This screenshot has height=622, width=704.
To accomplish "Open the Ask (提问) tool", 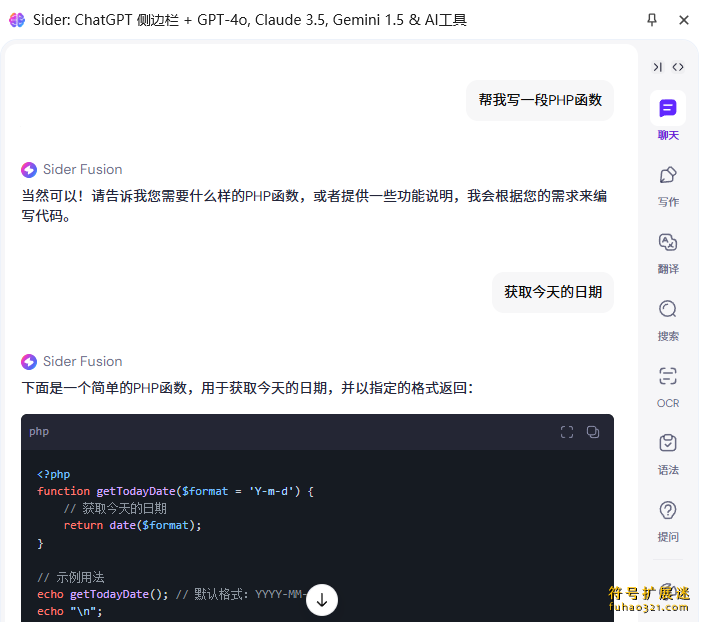I will pyautogui.click(x=668, y=510).
